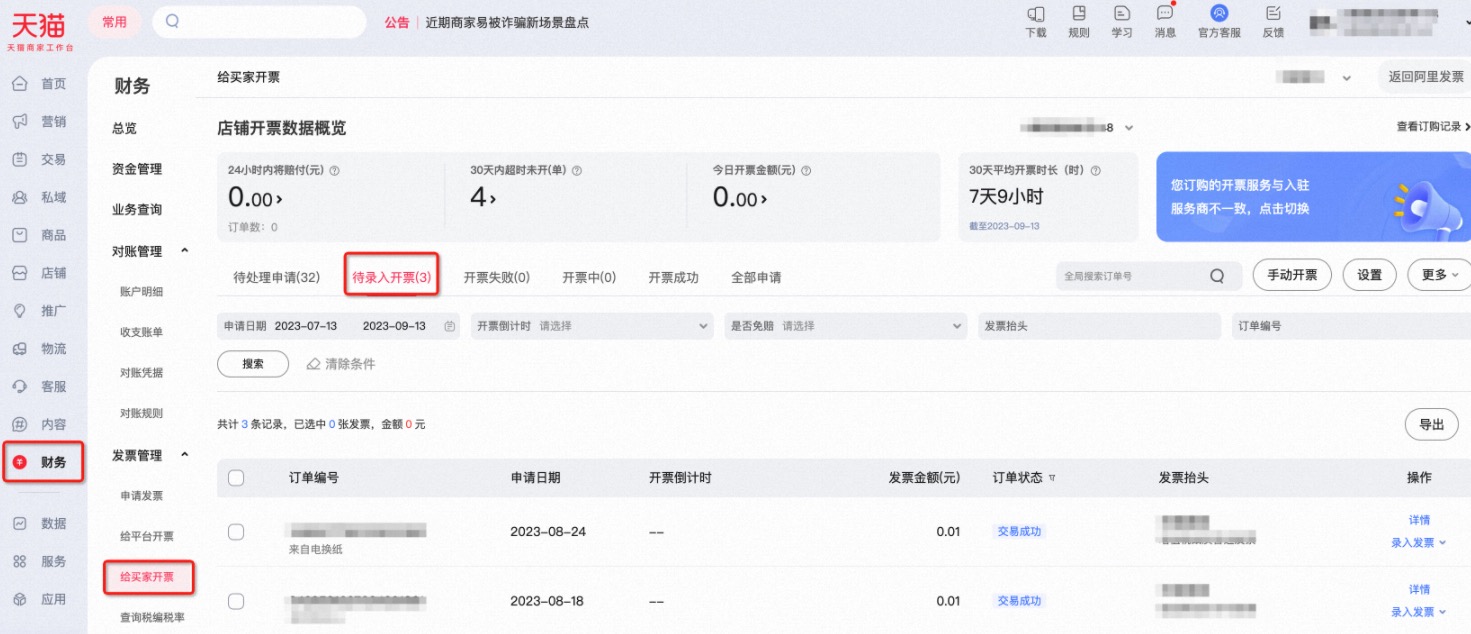Click the 学习 learning icon
The width and height of the screenshot is (1471, 634).
tap(1122, 13)
